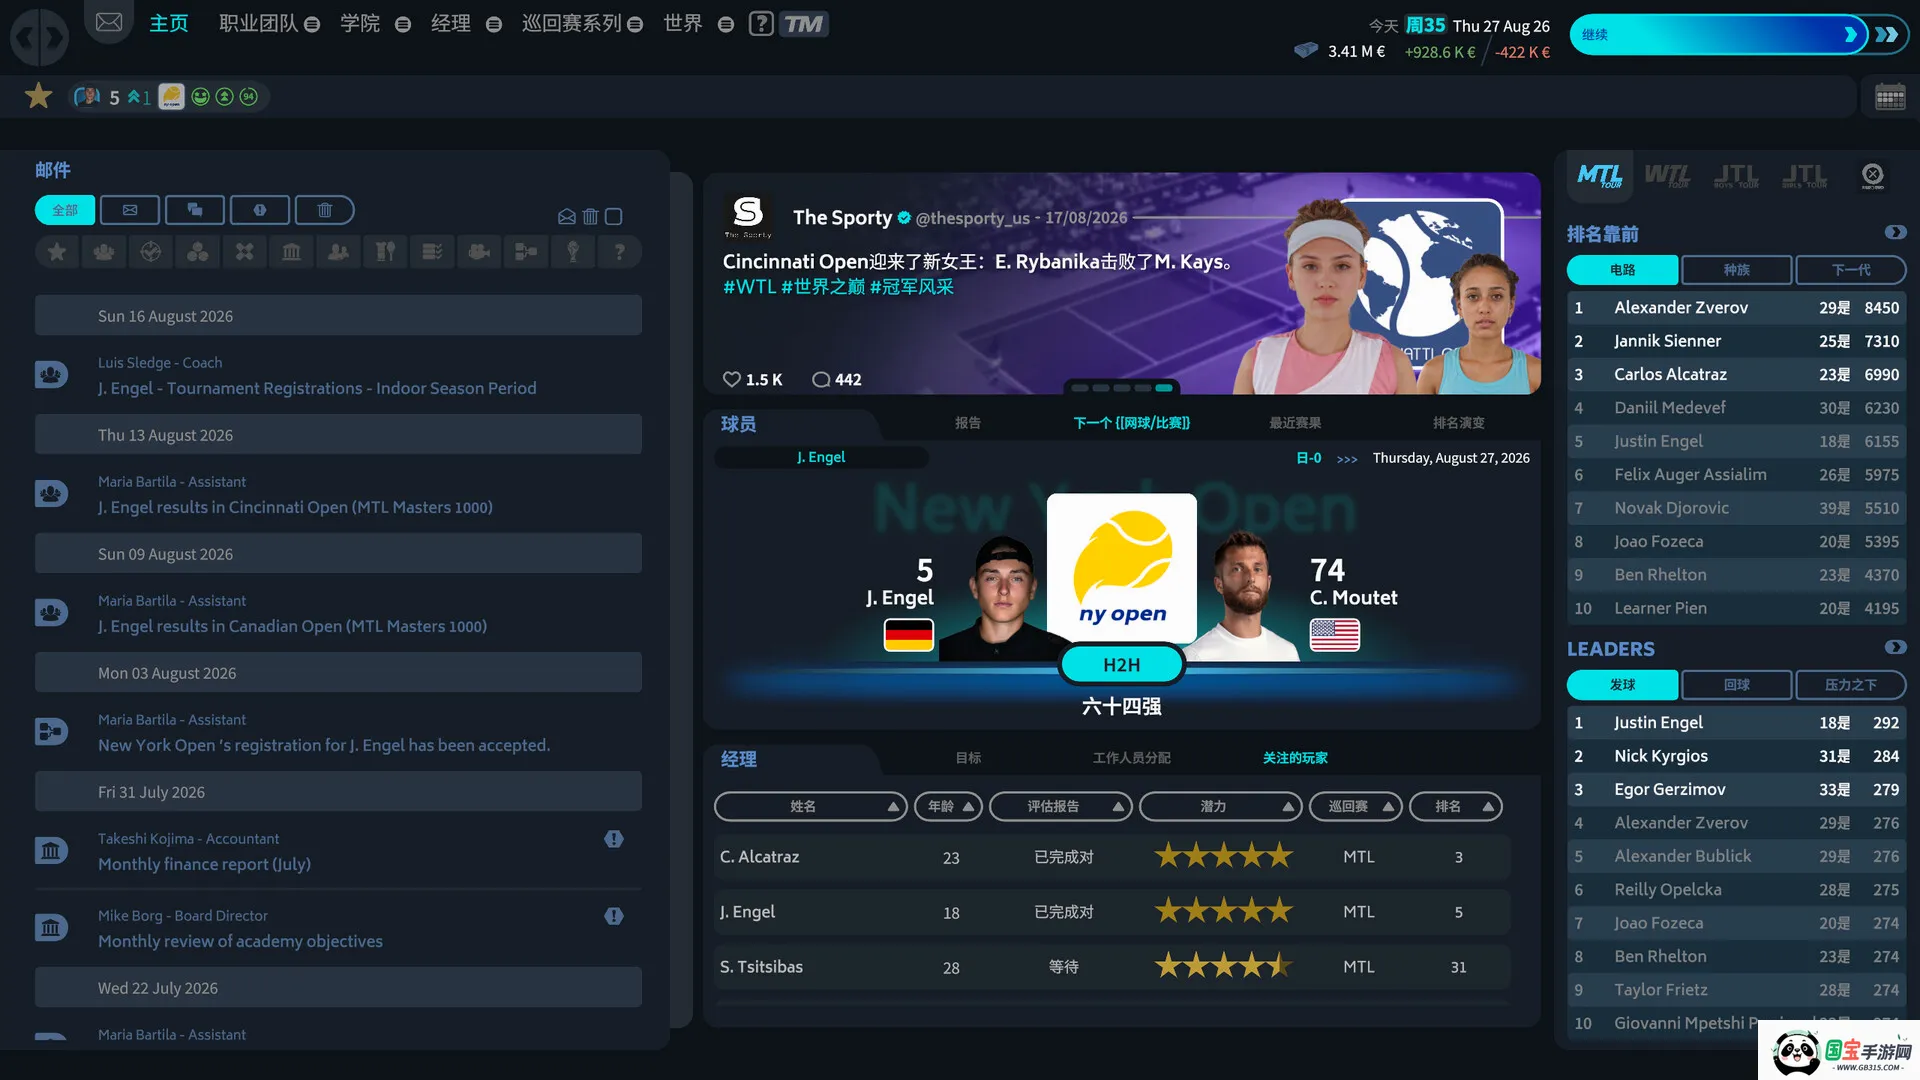
Task: Click the news carousel first indicator dot
Action: point(1079,388)
